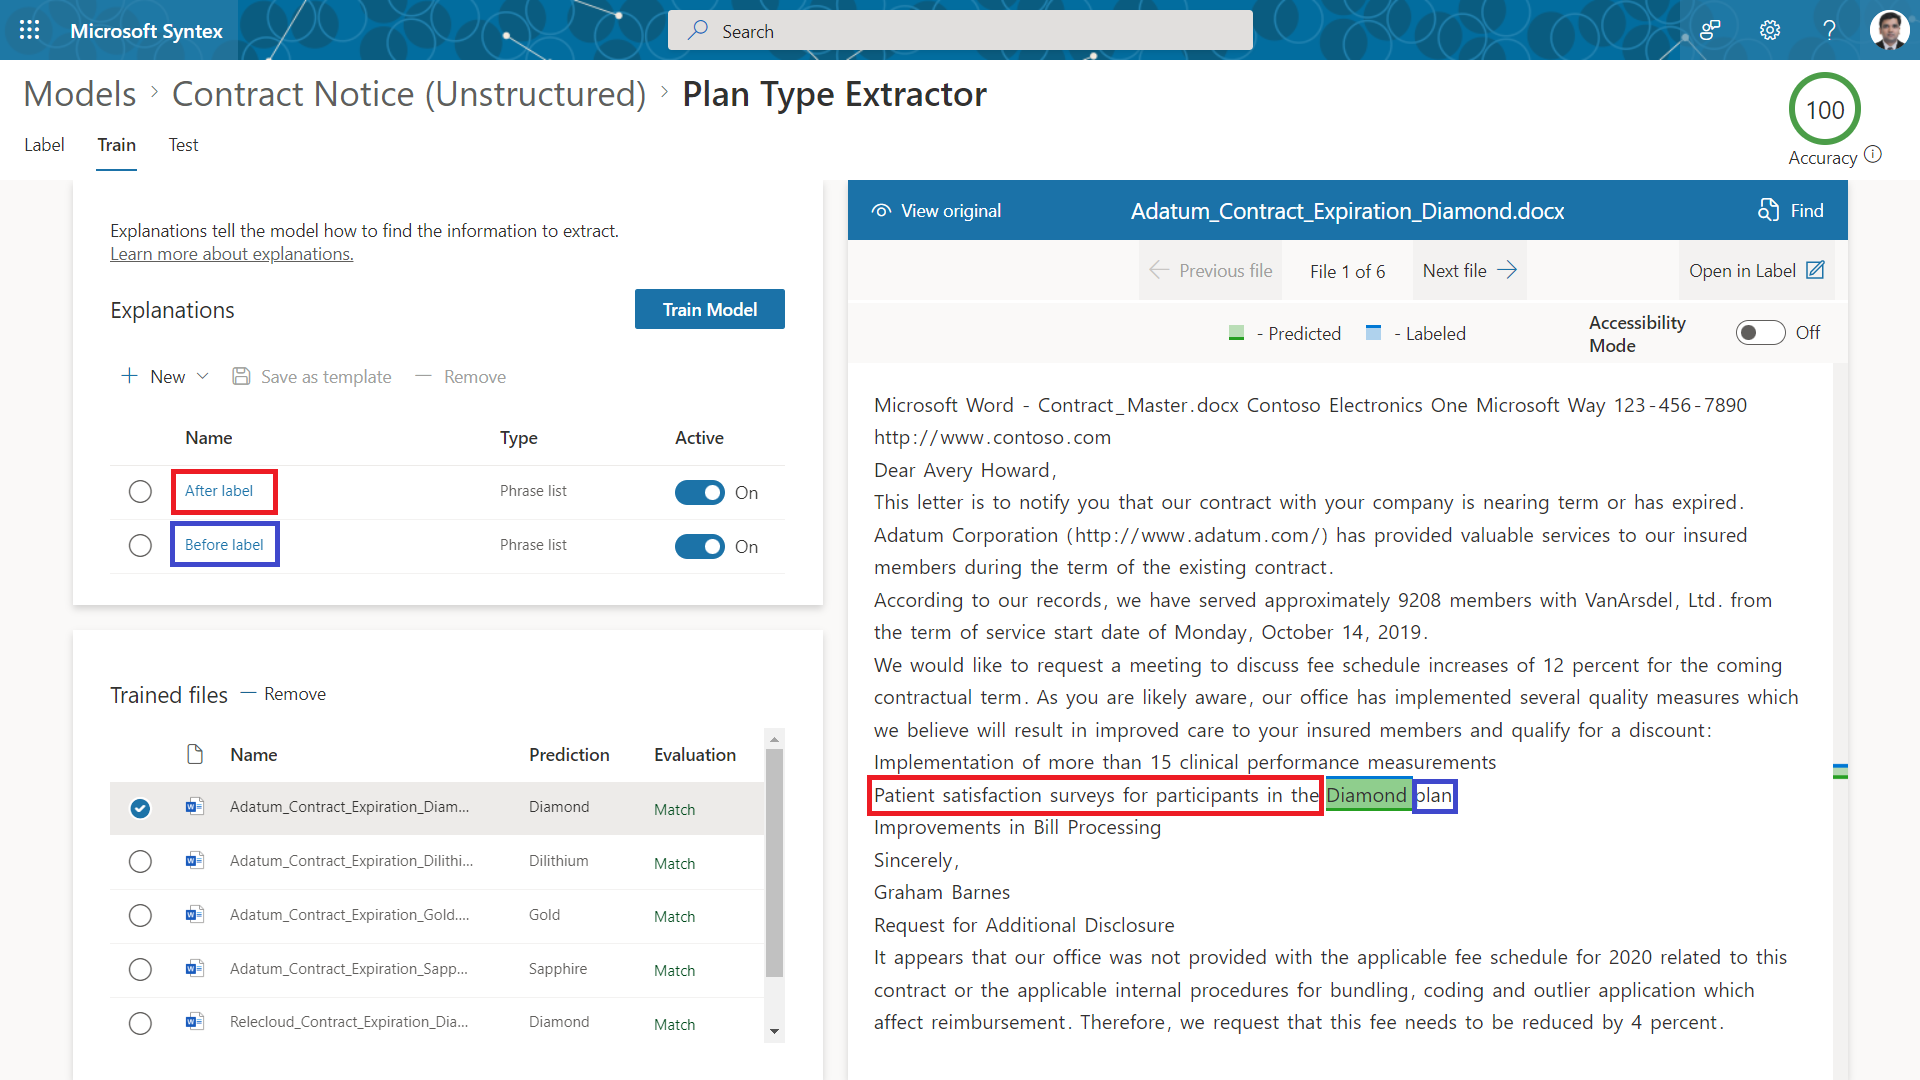The image size is (1920, 1080).
Task: Click the feedback people icon in header
Action: pyautogui.click(x=1710, y=30)
